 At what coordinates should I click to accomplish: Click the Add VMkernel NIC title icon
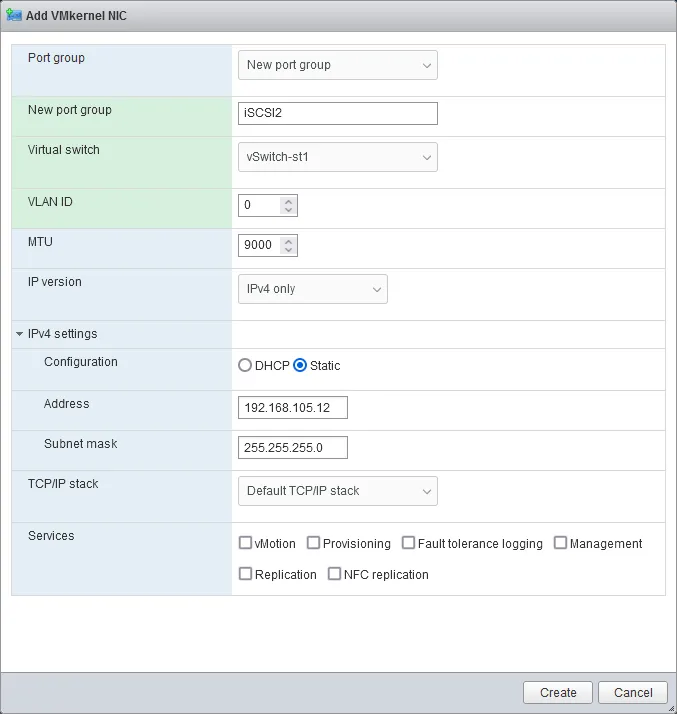pos(14,16)
